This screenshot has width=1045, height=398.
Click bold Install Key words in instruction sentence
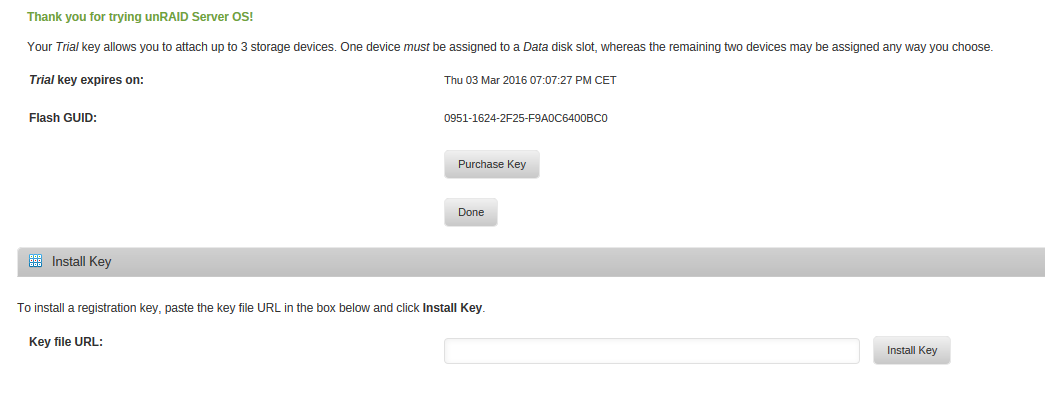click(x=452, y=308)
